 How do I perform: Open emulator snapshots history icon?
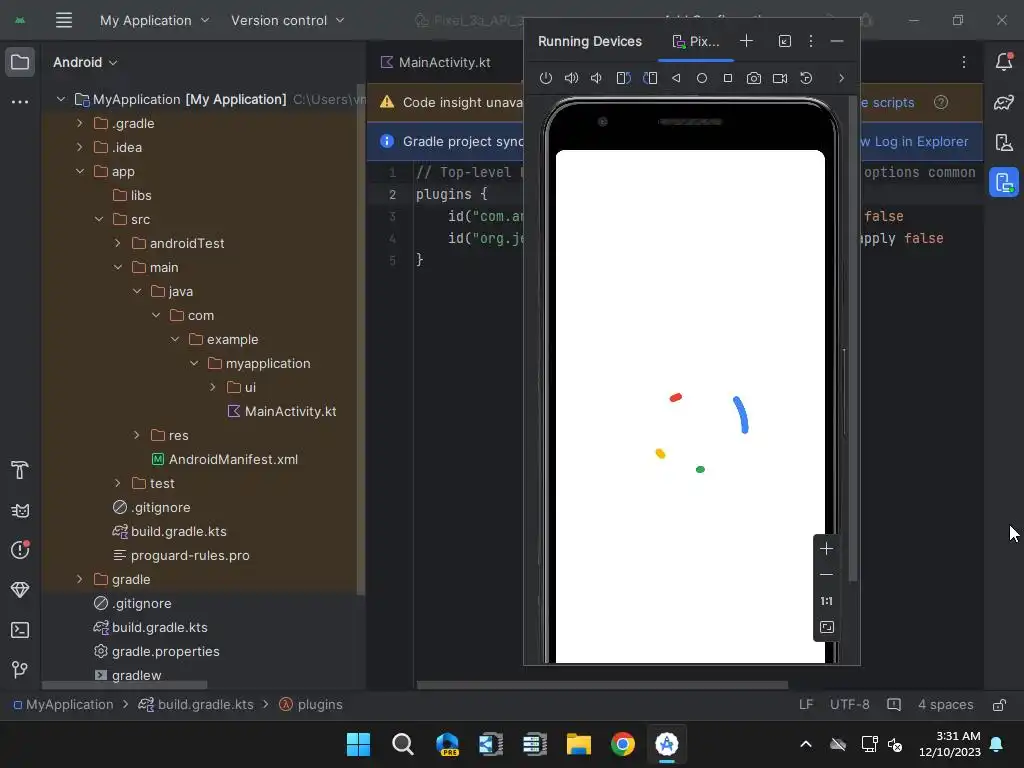[807, 78]
